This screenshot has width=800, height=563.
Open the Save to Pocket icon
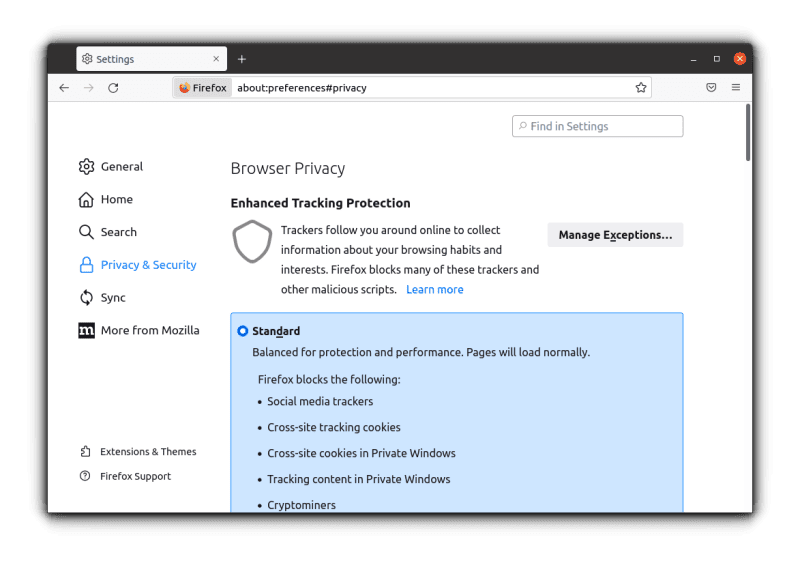click(711, 88)
